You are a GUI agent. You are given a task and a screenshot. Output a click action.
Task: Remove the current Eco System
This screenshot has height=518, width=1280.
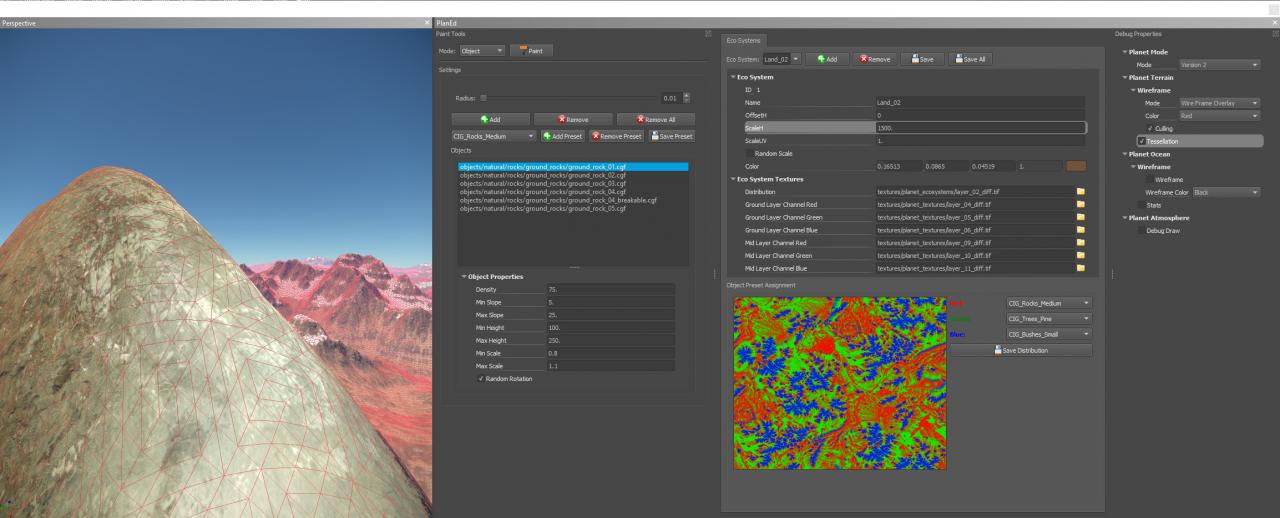pos(873,59)
